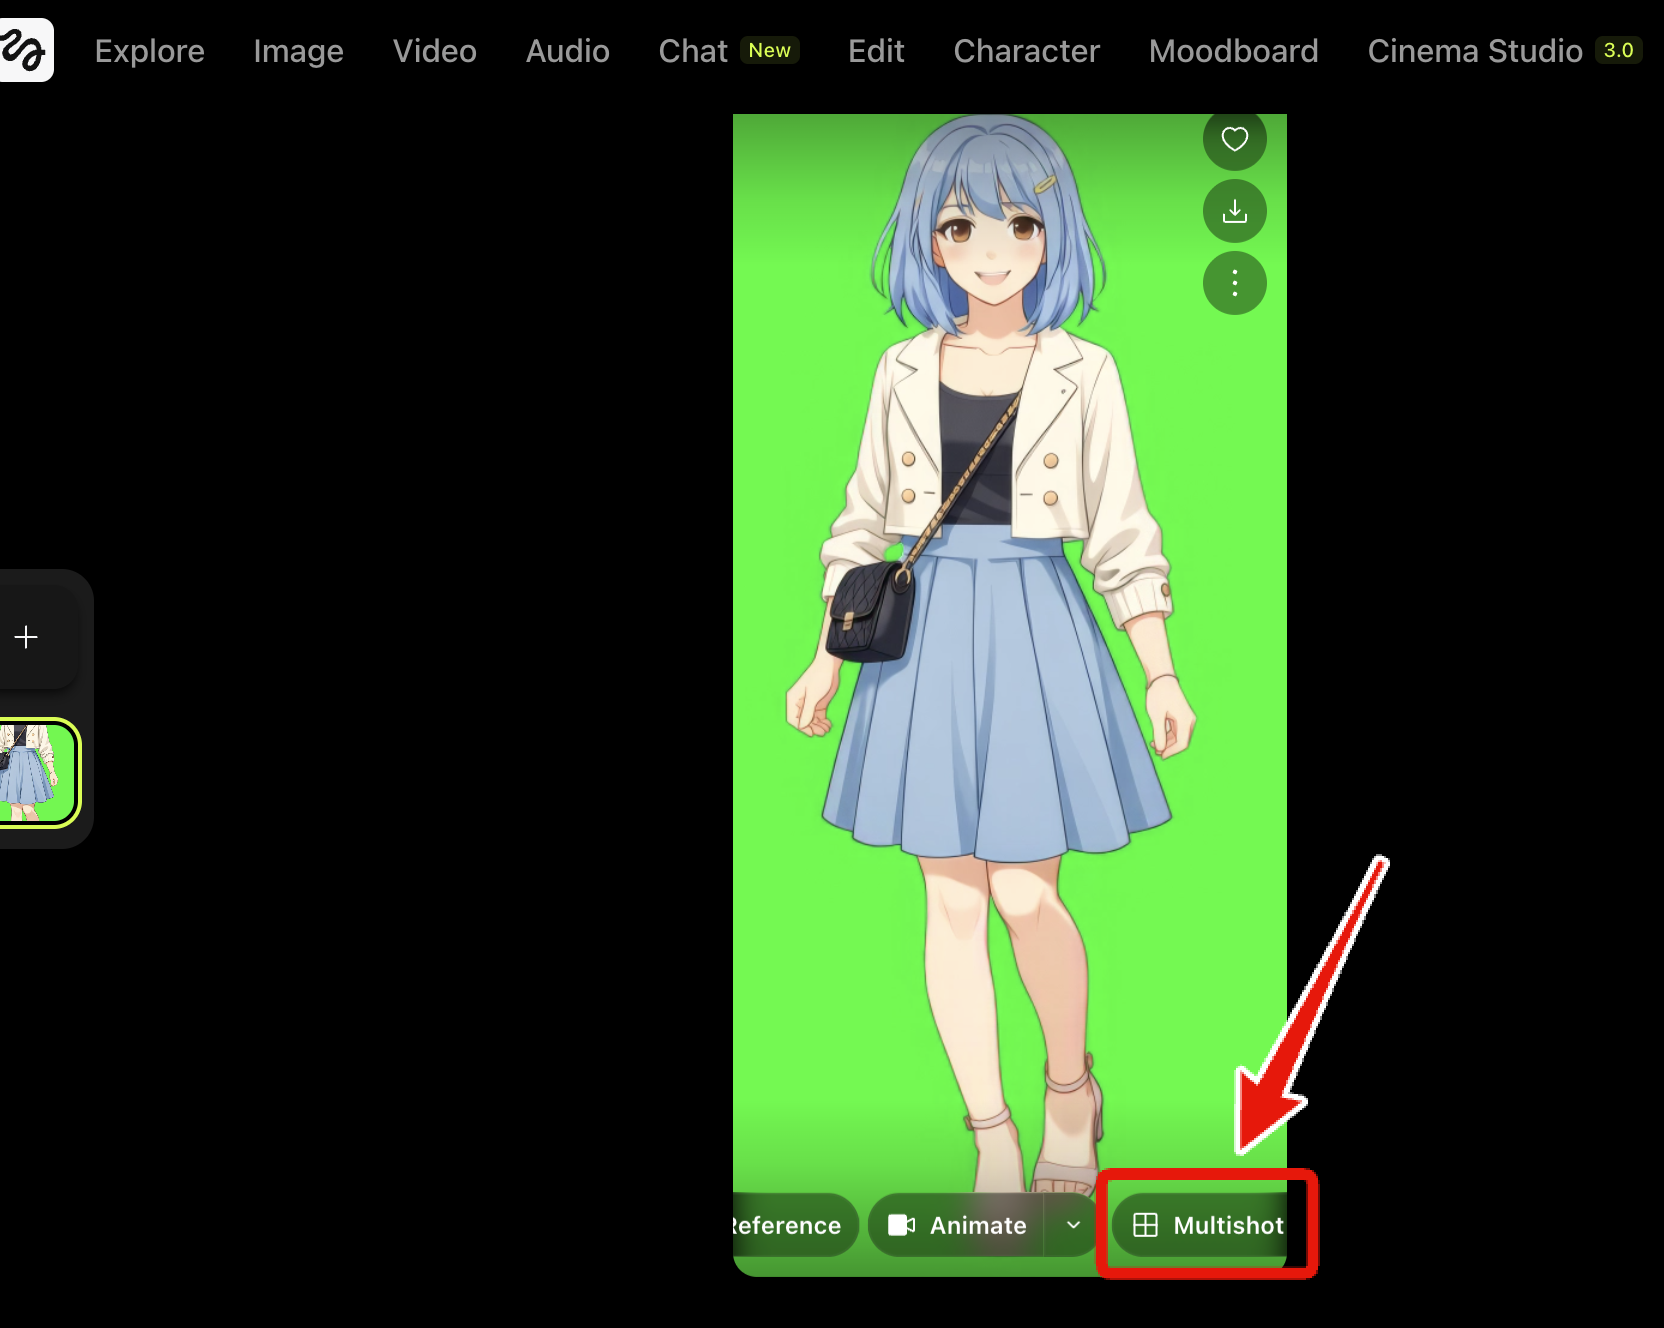Download the generated image

coord(1234,211)
